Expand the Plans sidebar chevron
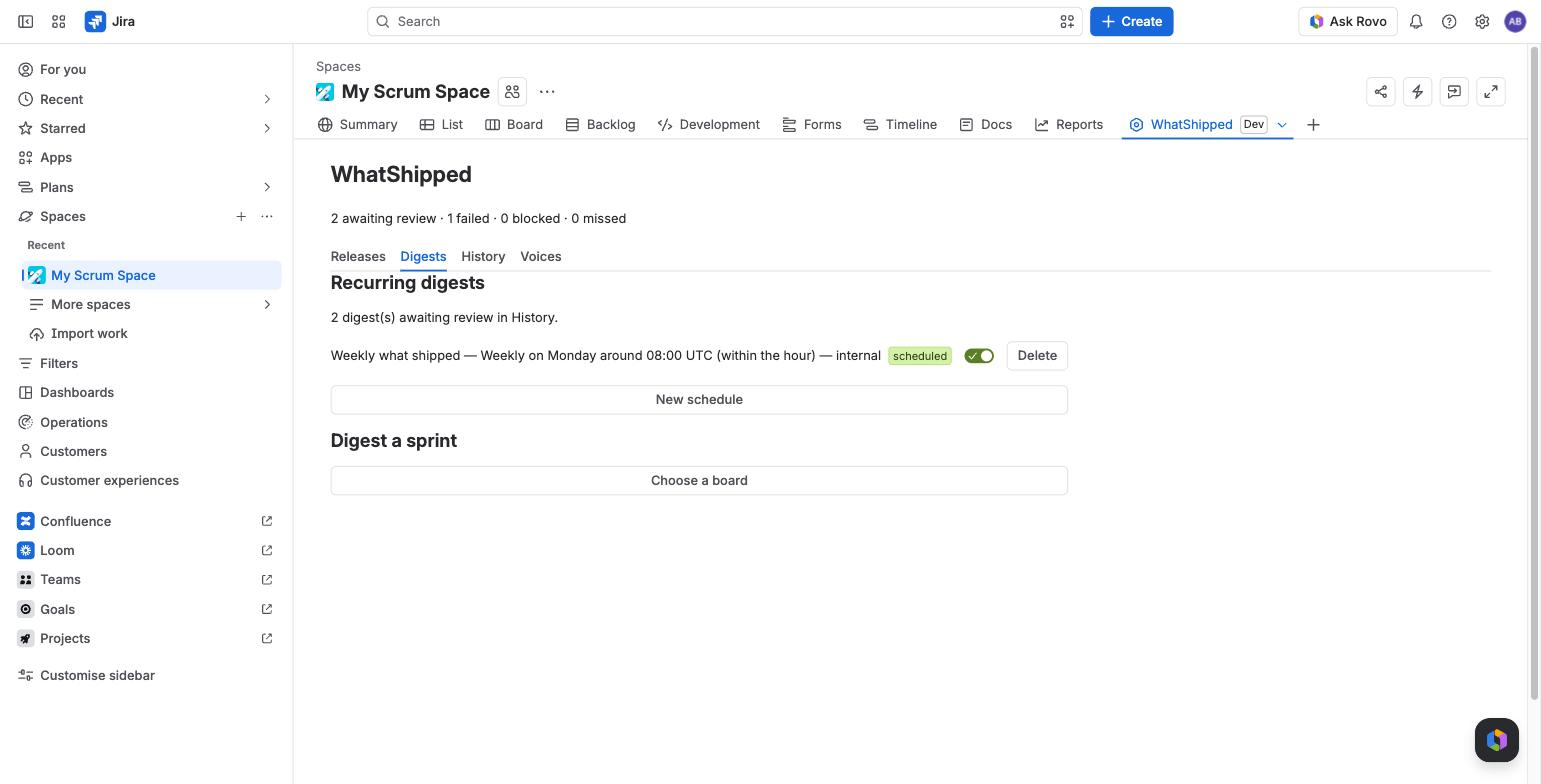 pos(267,187)
